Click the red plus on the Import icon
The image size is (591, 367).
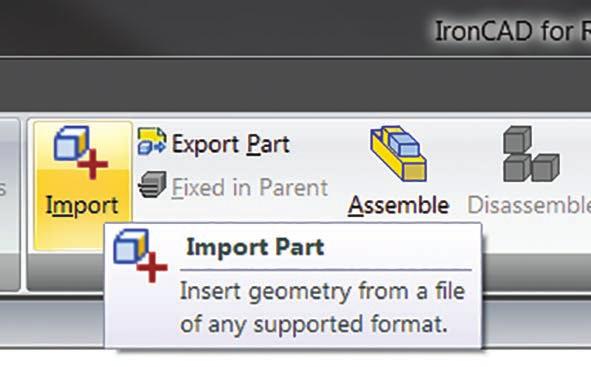[x=93, y=164]
